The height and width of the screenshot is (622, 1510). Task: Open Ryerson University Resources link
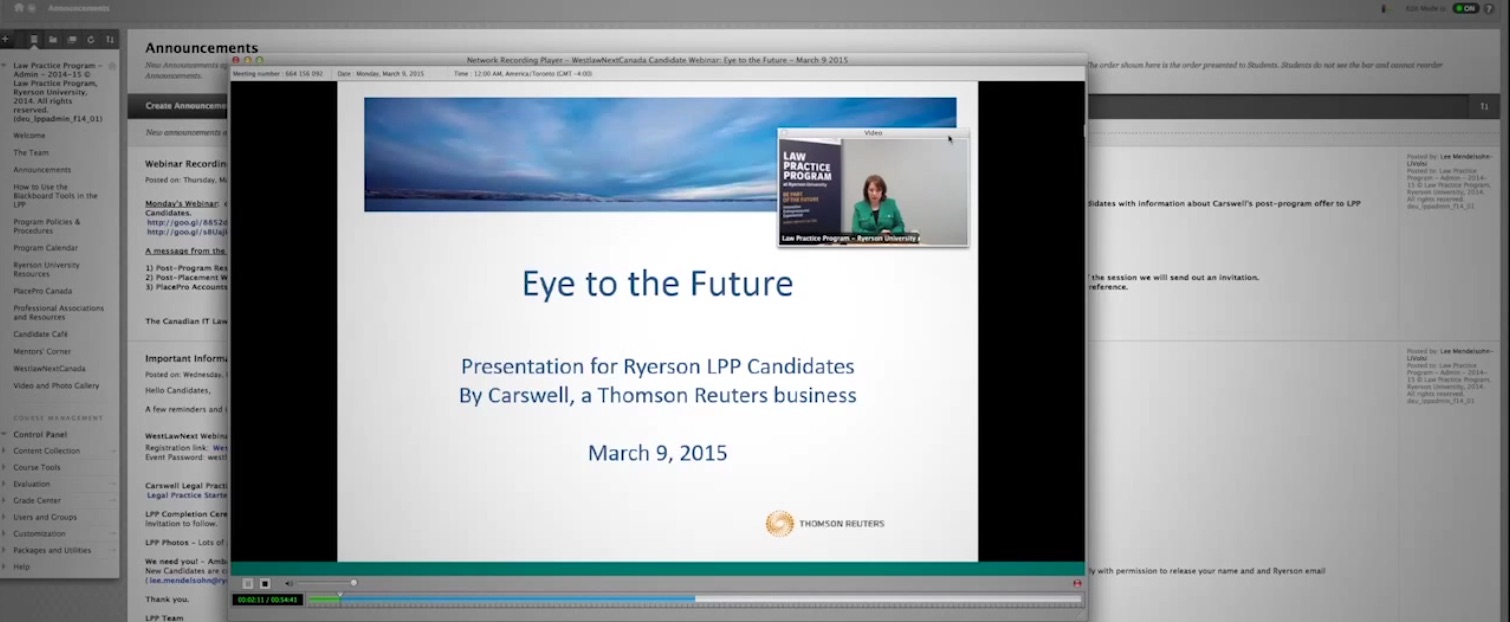pyautogui.click(x=46, y=269)
